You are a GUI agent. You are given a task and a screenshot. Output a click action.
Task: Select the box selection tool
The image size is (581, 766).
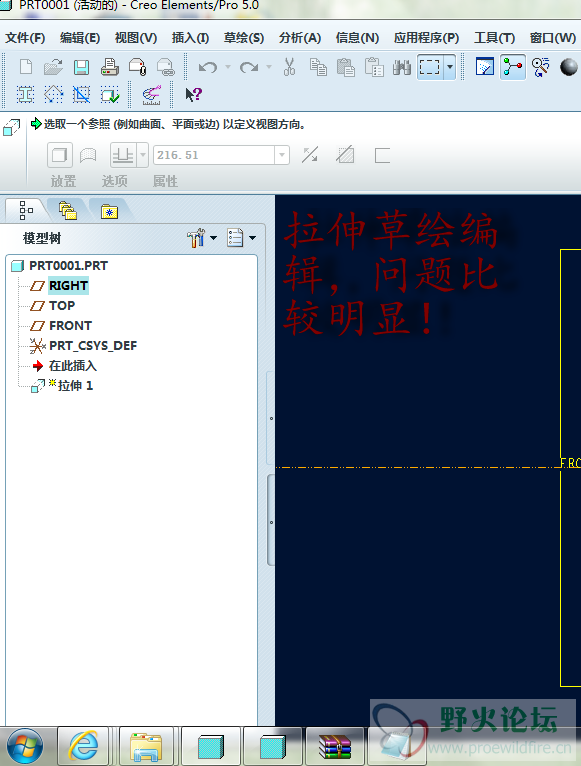coord(430,67)
